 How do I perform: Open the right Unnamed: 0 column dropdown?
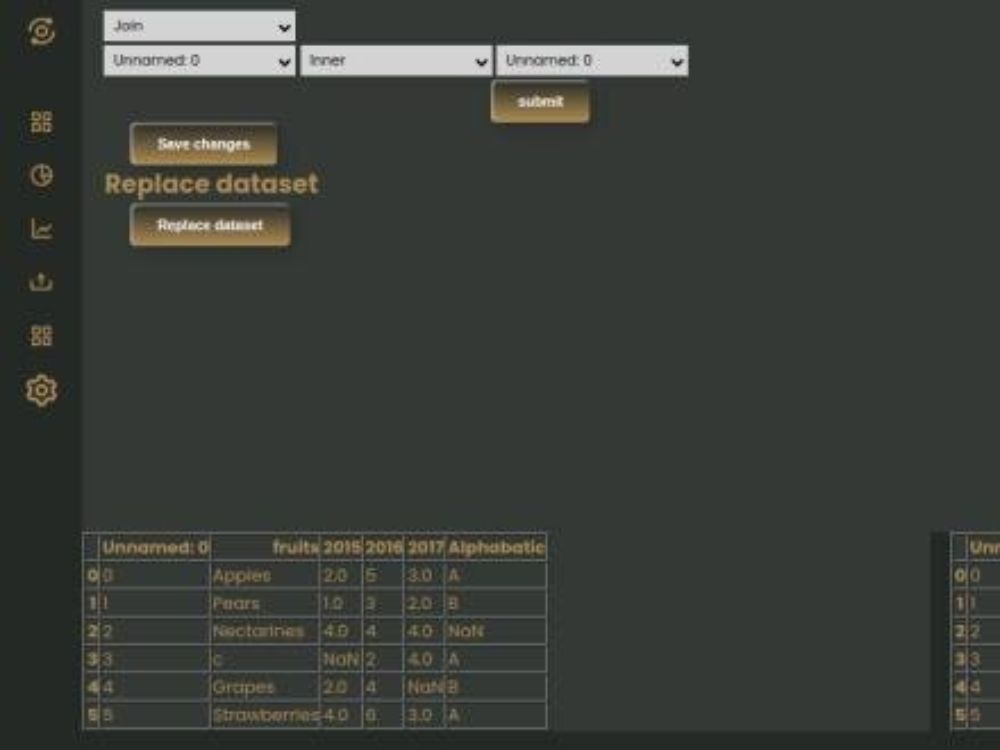592,61
